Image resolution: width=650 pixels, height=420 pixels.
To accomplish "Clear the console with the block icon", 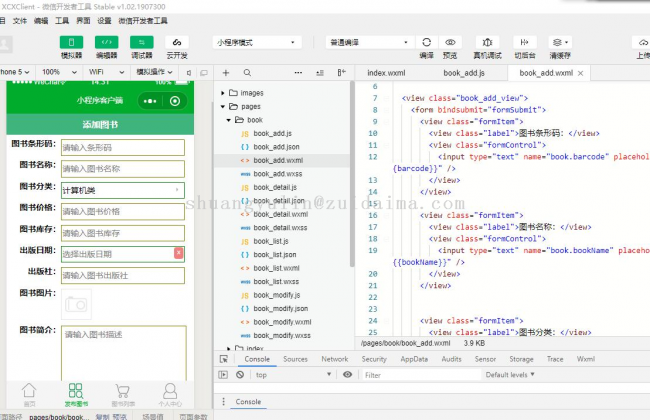I will pos(240,375).
